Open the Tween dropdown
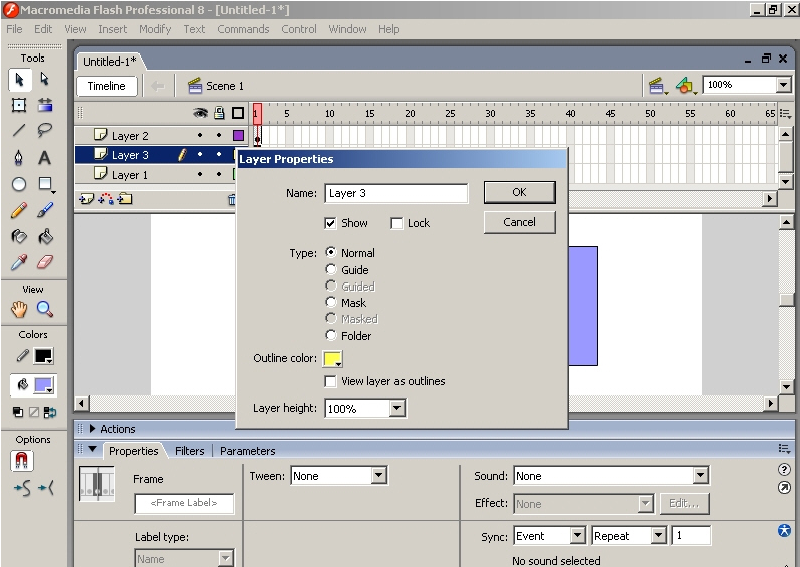The image size is (800, 567). (379, 476)
